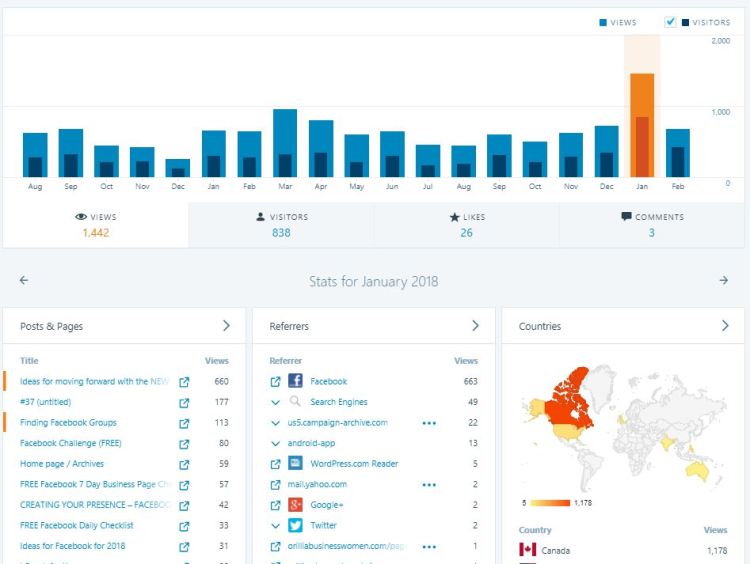The width and height of the screenshot is (750, 564).
Task: Go to next month with right arrow
Action: [724, 281]
